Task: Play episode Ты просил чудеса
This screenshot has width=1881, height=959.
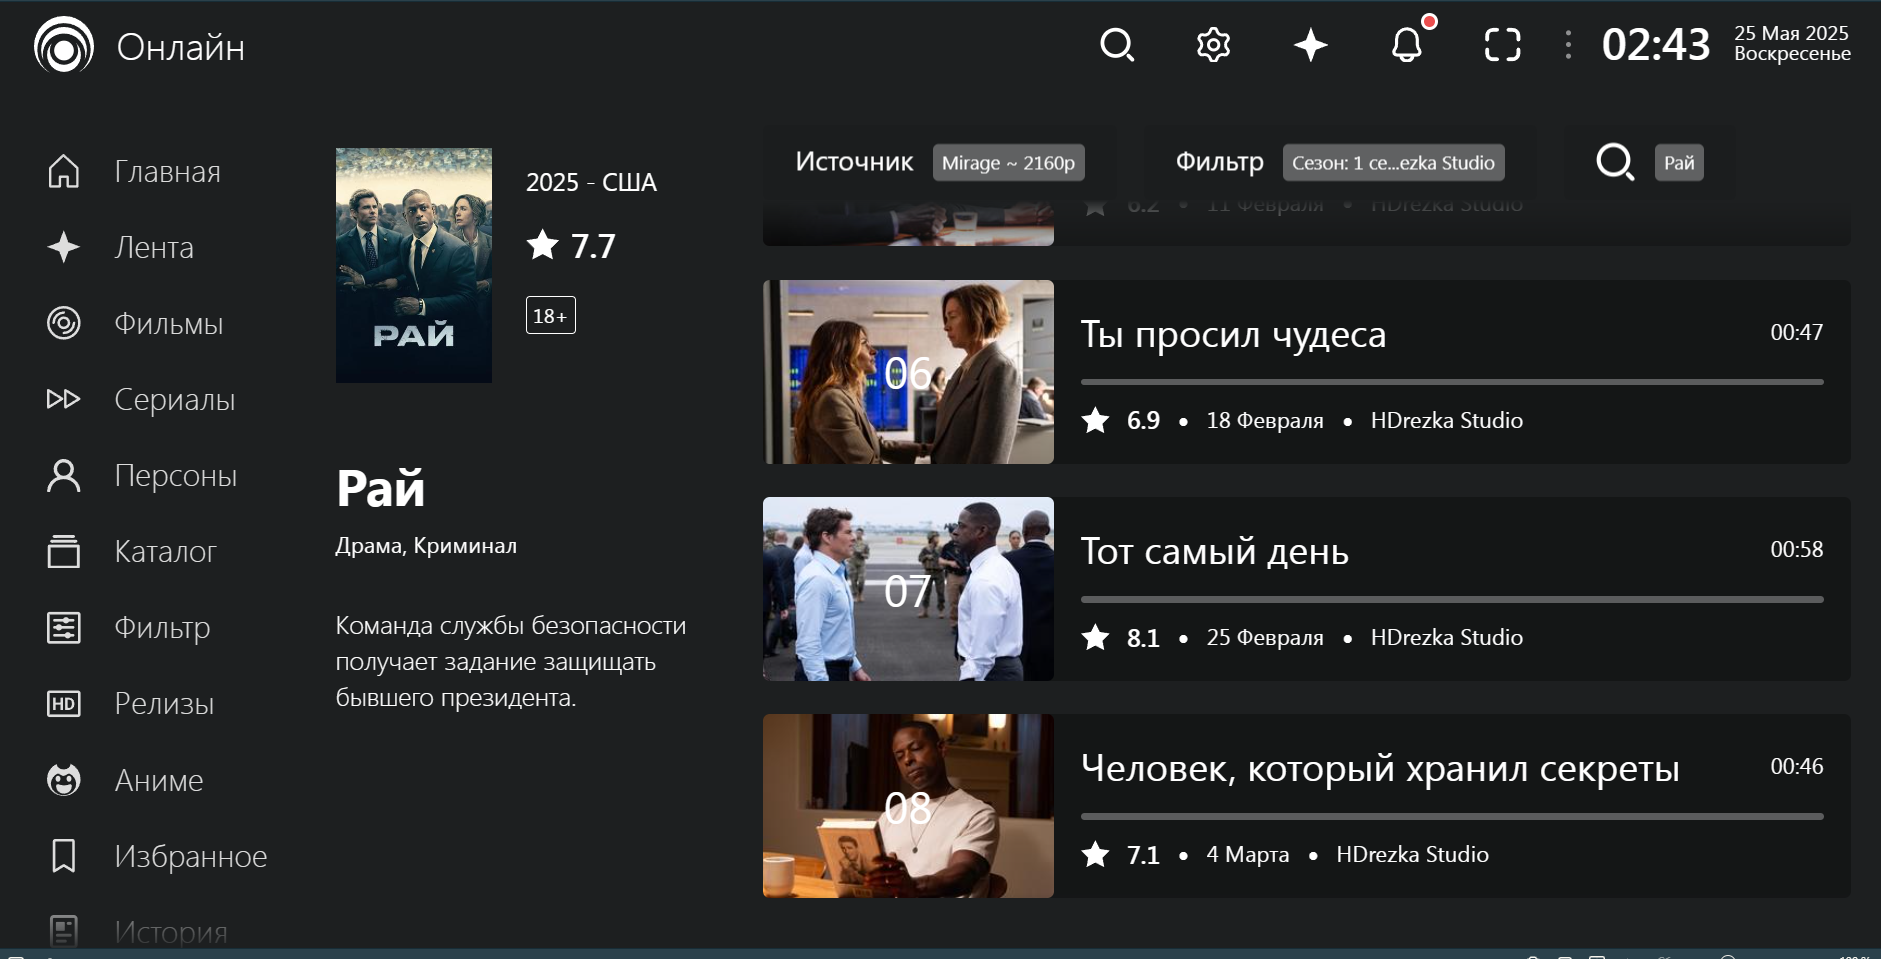Action: [1306, 372]
